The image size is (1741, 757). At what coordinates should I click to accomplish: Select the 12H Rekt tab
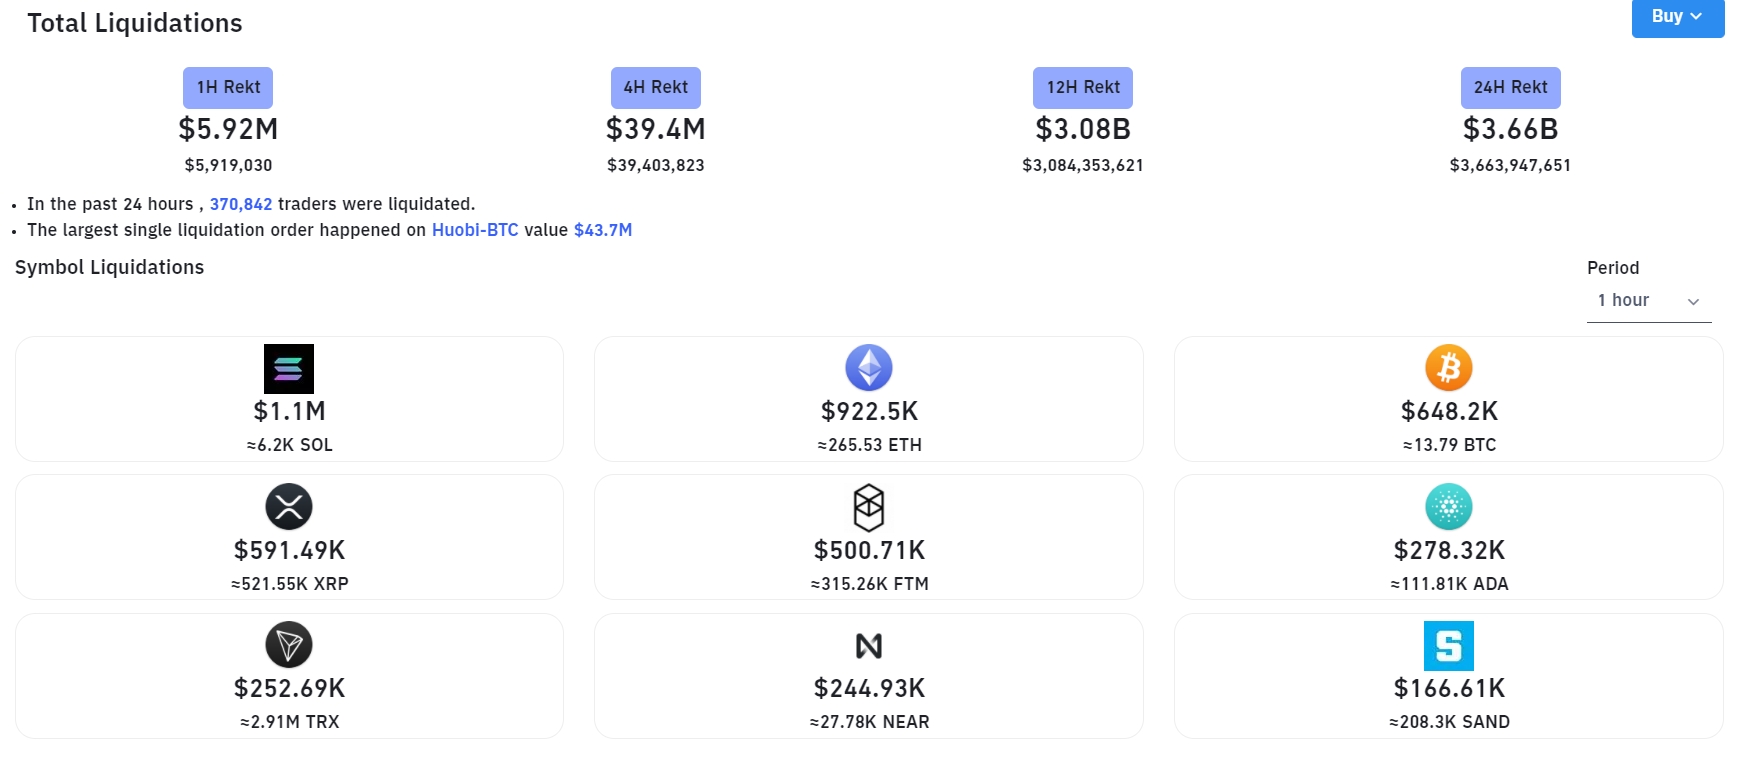click(x=1083, y=88)
